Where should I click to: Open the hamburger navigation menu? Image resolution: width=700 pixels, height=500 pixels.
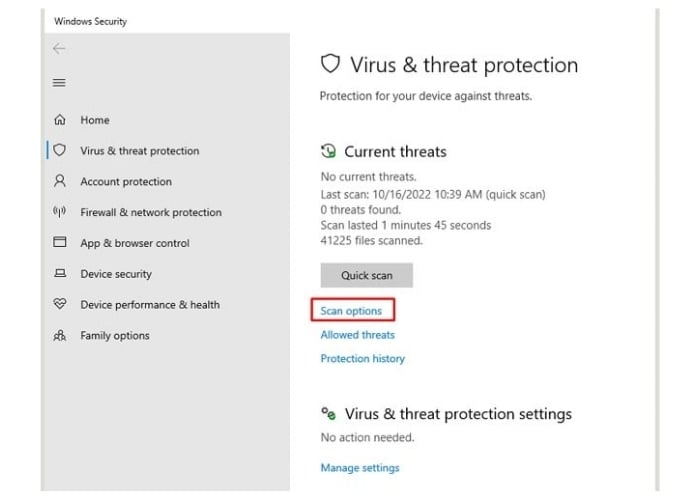point(59,82)
